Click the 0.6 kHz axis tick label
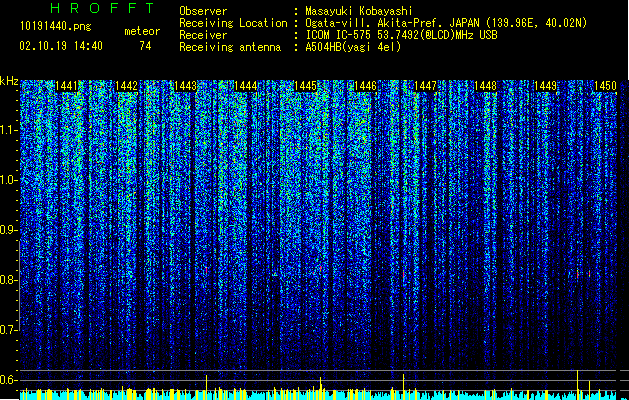This screenshot has height=400, width=629. [9, 380]
